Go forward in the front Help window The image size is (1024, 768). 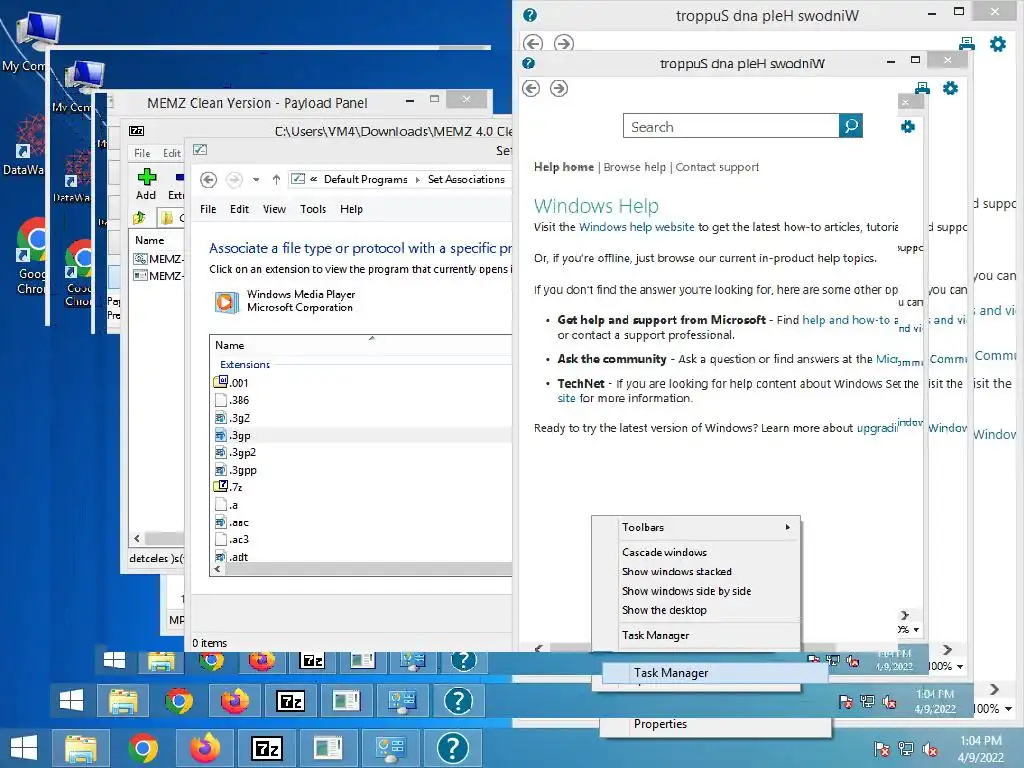coord(559,88)
